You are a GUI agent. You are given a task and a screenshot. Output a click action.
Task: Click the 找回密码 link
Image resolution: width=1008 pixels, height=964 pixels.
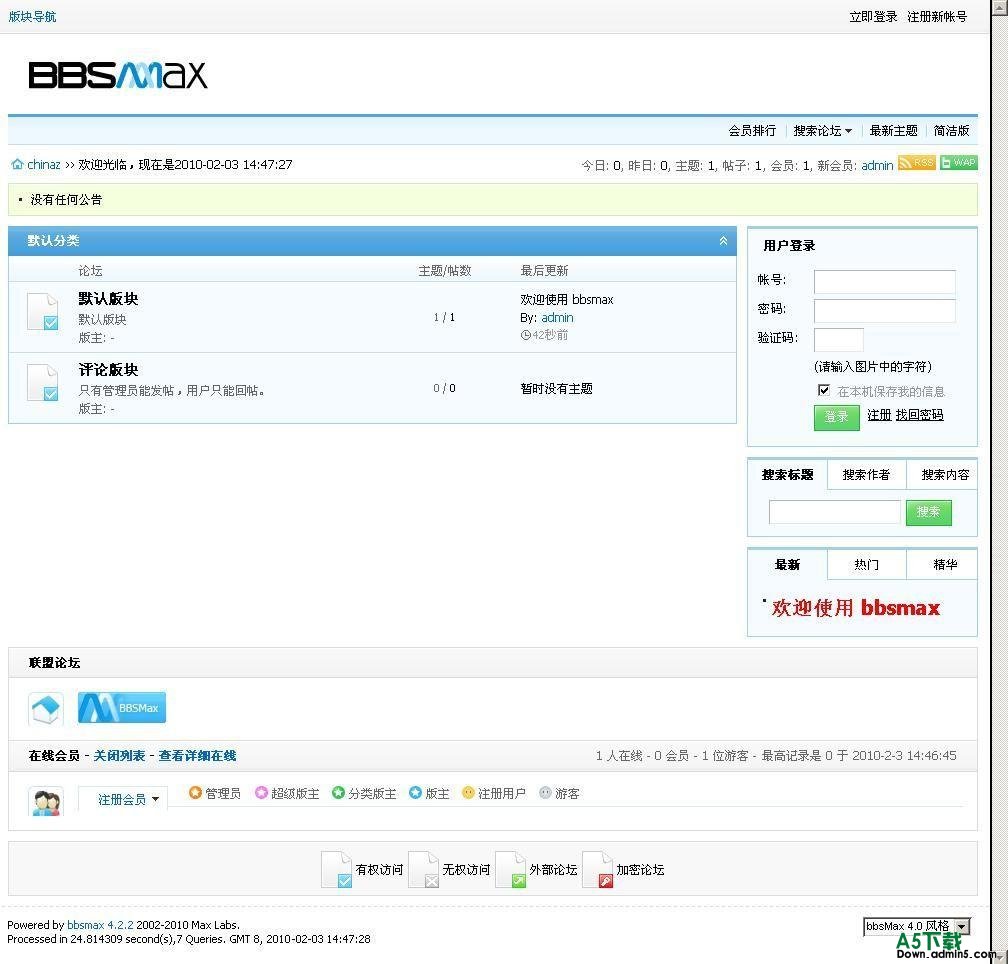pos(919,415)
